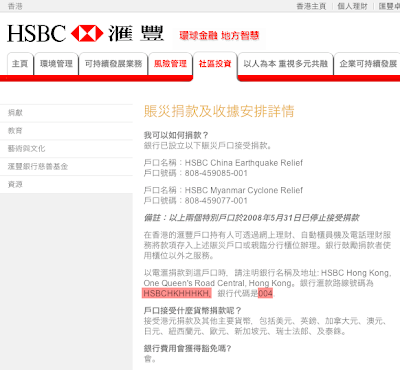Click the italic 備註 note line
Screen dimensions: 400x370
pos(251,218)
